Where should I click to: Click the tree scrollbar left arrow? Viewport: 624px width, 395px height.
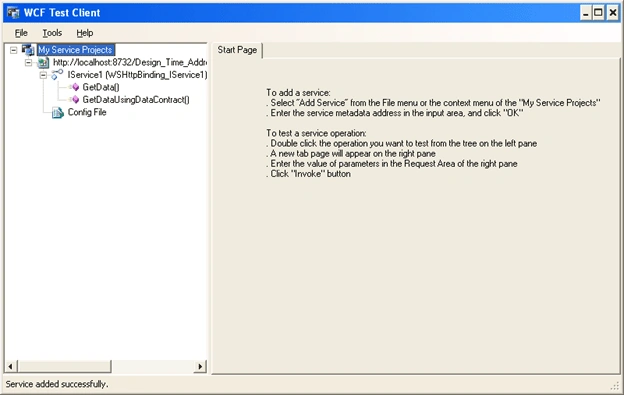[x=11, y=366]
